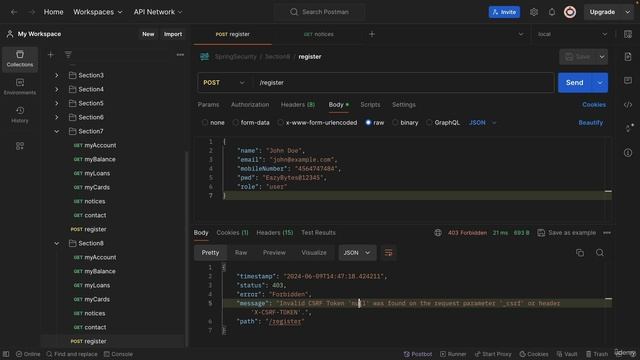The image size is (640, 360).
Task: Click Save as example
Action: pos(567,233)
